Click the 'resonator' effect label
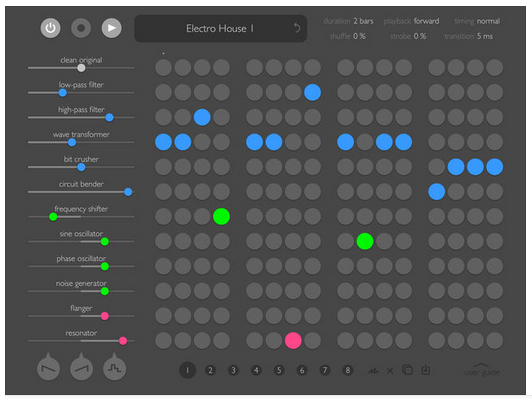 tap(81, 333)
